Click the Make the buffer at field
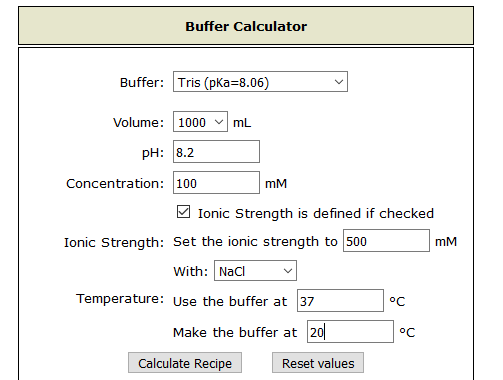 pyautogui.click(x=350, y=332)
